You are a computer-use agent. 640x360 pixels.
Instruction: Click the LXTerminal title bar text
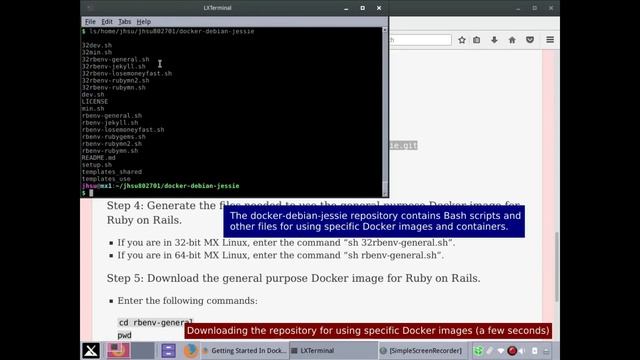(218, 8)
